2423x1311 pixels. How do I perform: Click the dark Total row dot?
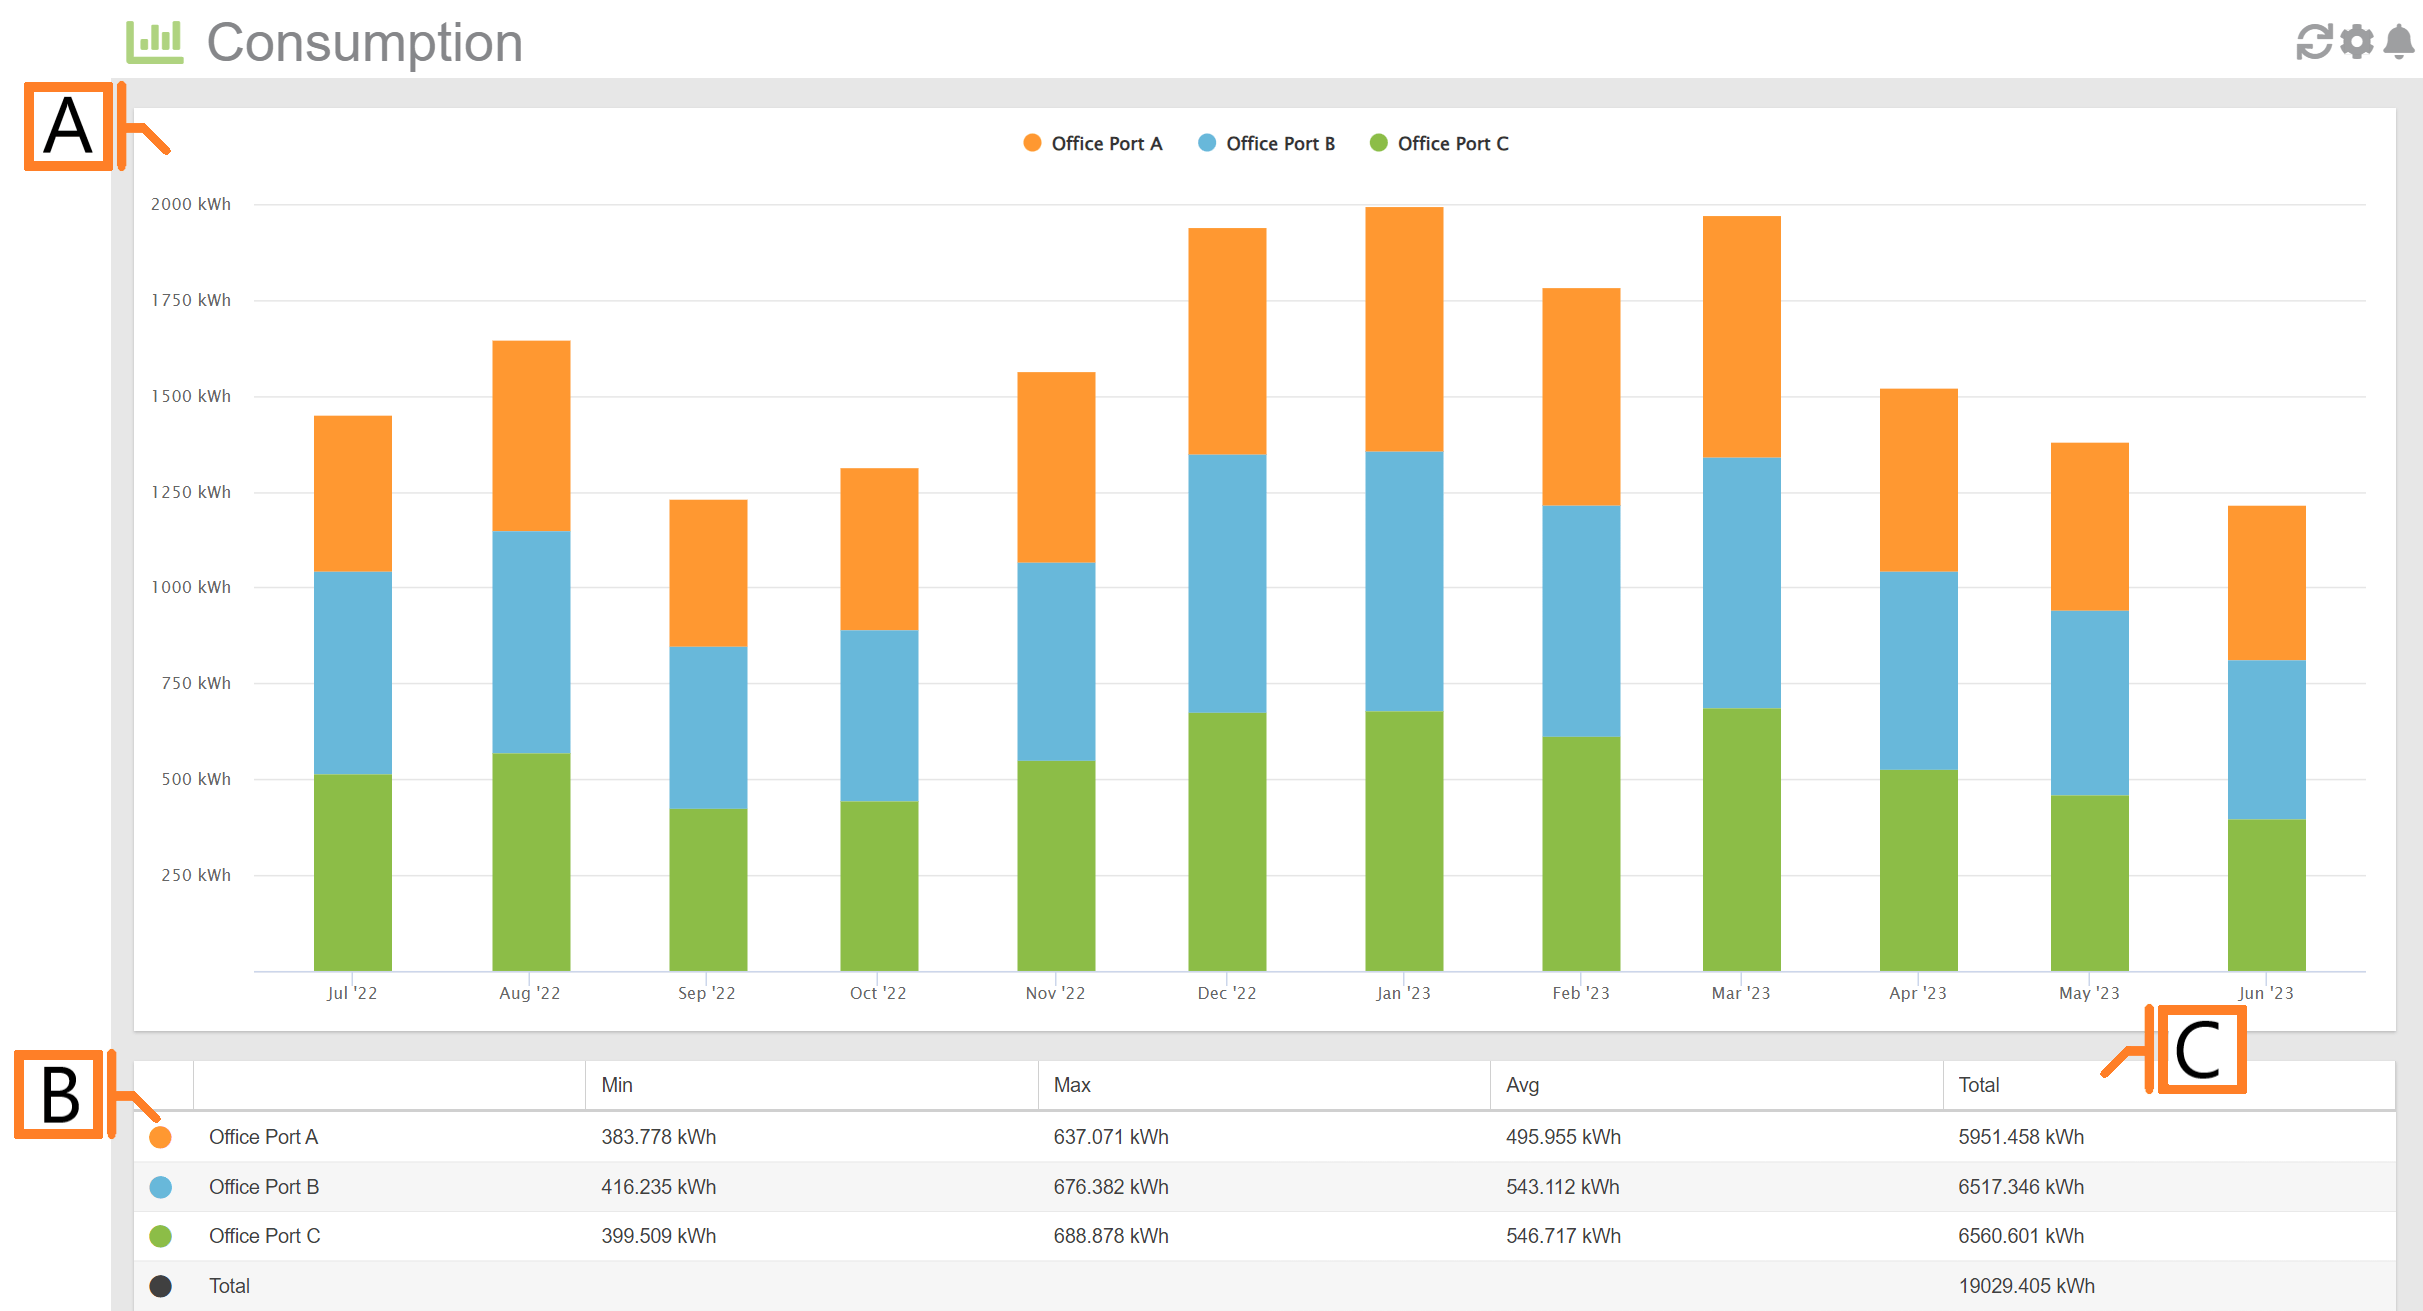coord(160,1286)
